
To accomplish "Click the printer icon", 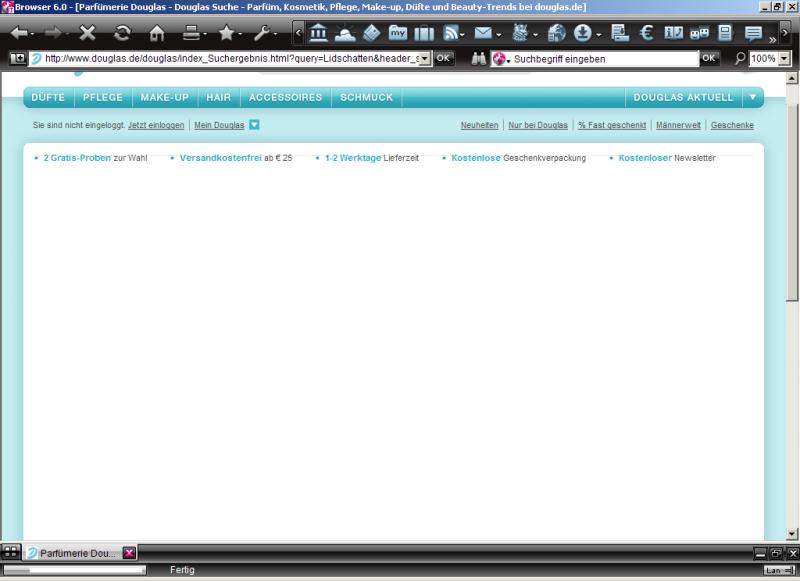I will pos(191,34).
